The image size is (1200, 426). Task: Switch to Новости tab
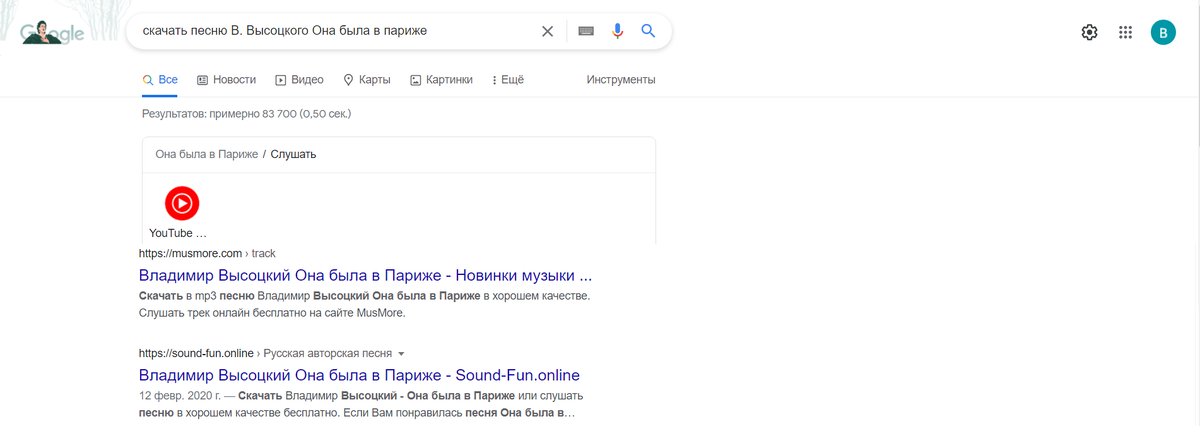tap(226, 80)
